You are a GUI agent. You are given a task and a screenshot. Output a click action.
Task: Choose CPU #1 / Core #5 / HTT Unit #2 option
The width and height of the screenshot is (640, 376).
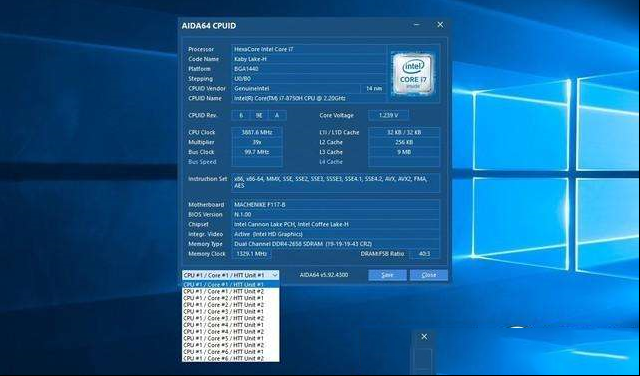coord(231,345)
